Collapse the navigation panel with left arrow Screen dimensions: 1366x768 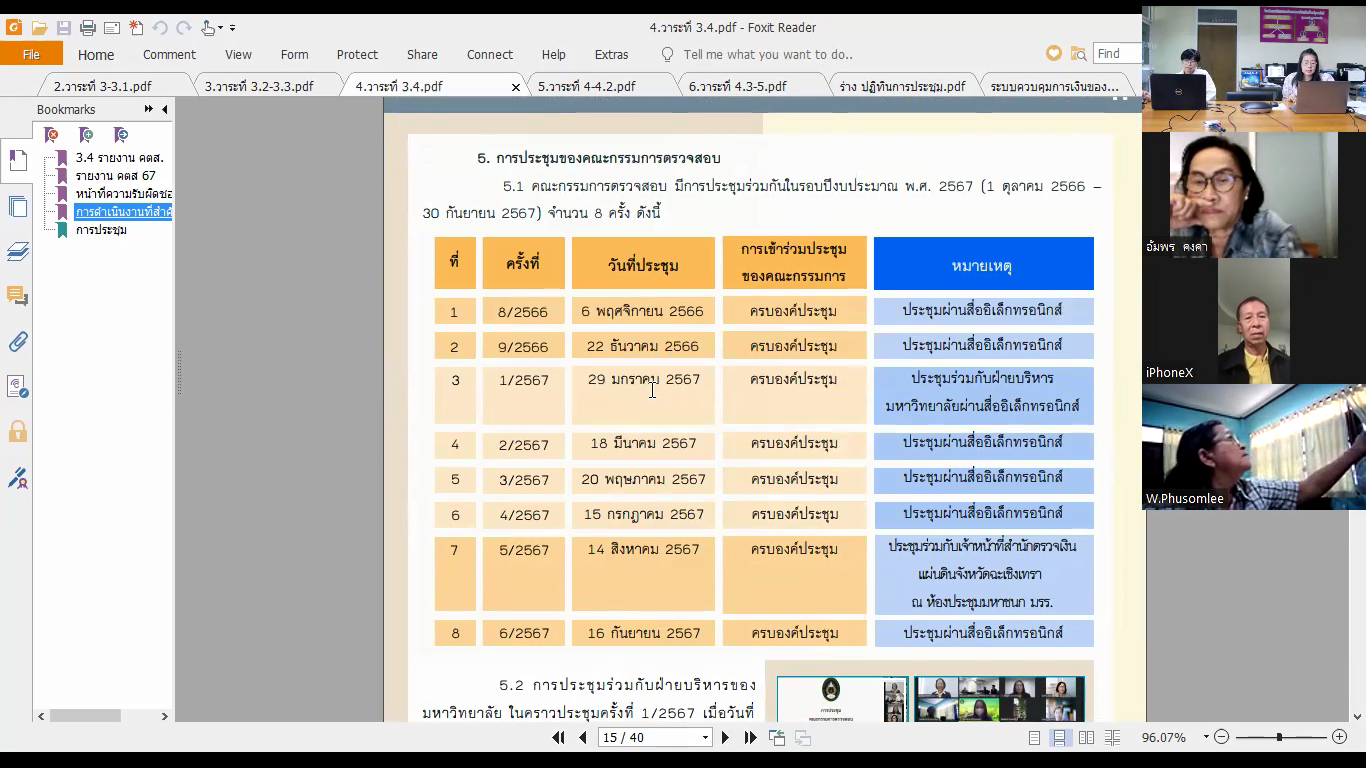[164, 109]
